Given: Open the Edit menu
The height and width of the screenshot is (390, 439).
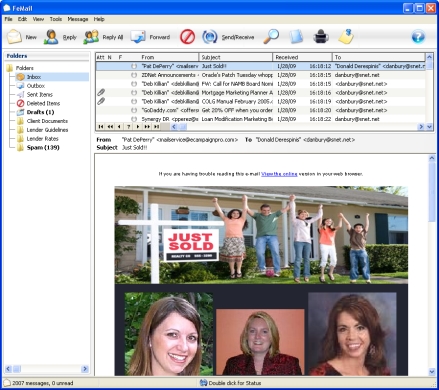Looking at the screenshot, I should [22, 19].
